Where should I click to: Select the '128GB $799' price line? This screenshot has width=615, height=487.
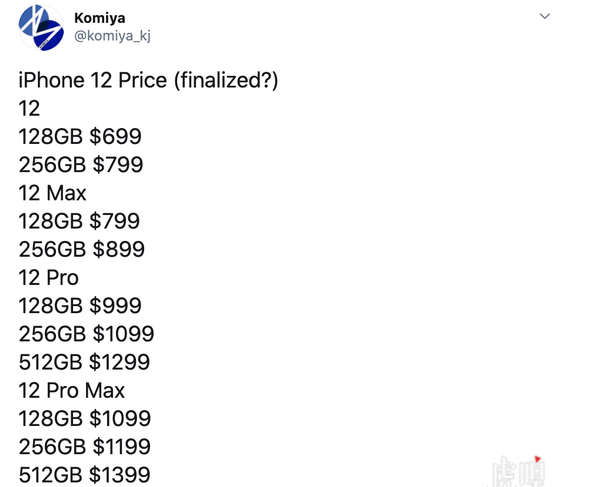coord(80,221)
